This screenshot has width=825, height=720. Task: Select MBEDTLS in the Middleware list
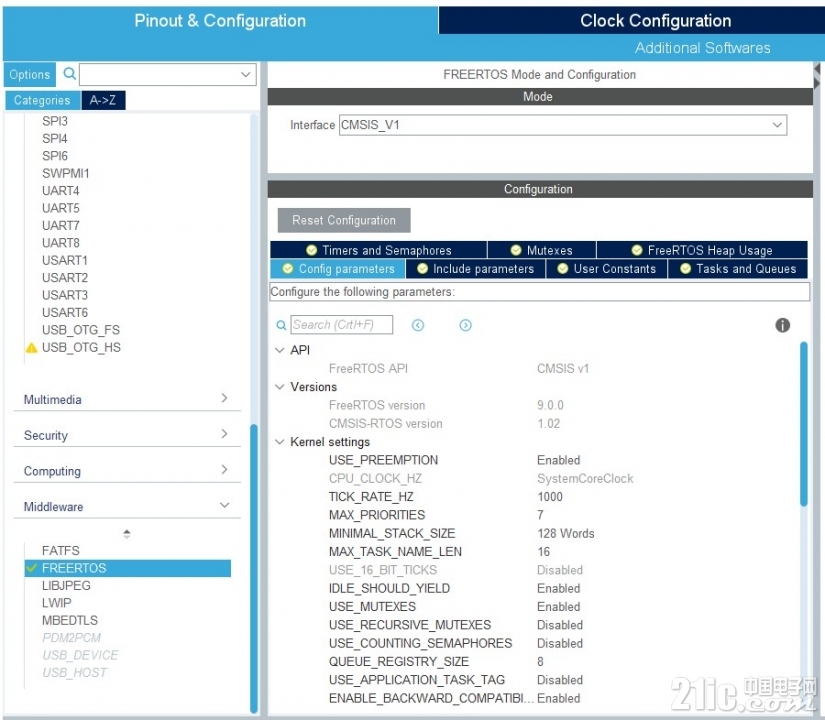tap(70, 620)
